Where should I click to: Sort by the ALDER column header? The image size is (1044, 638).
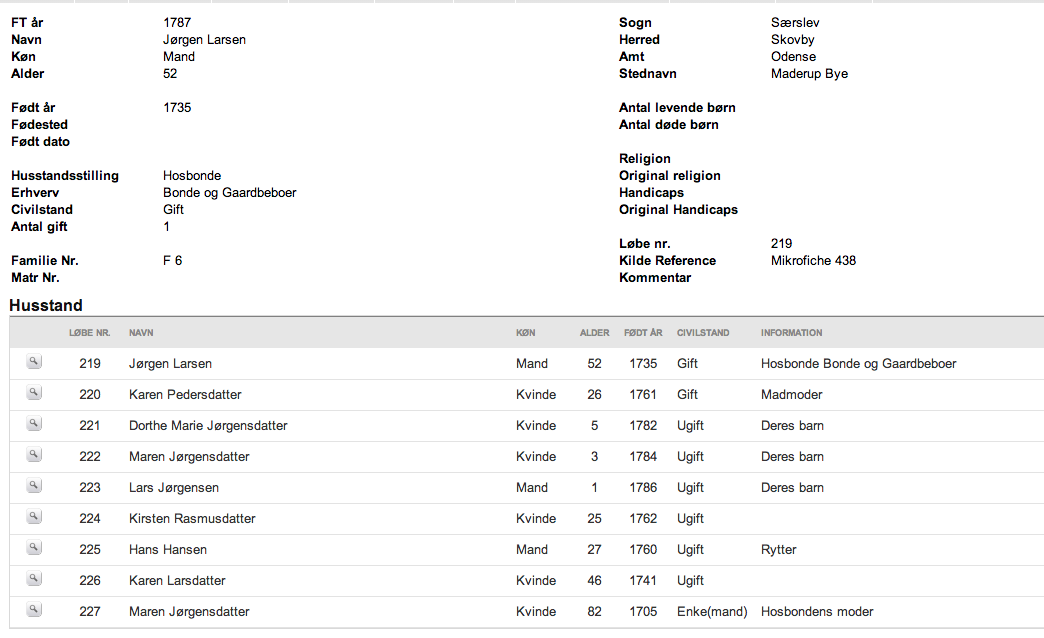click(x=595, y=332)
